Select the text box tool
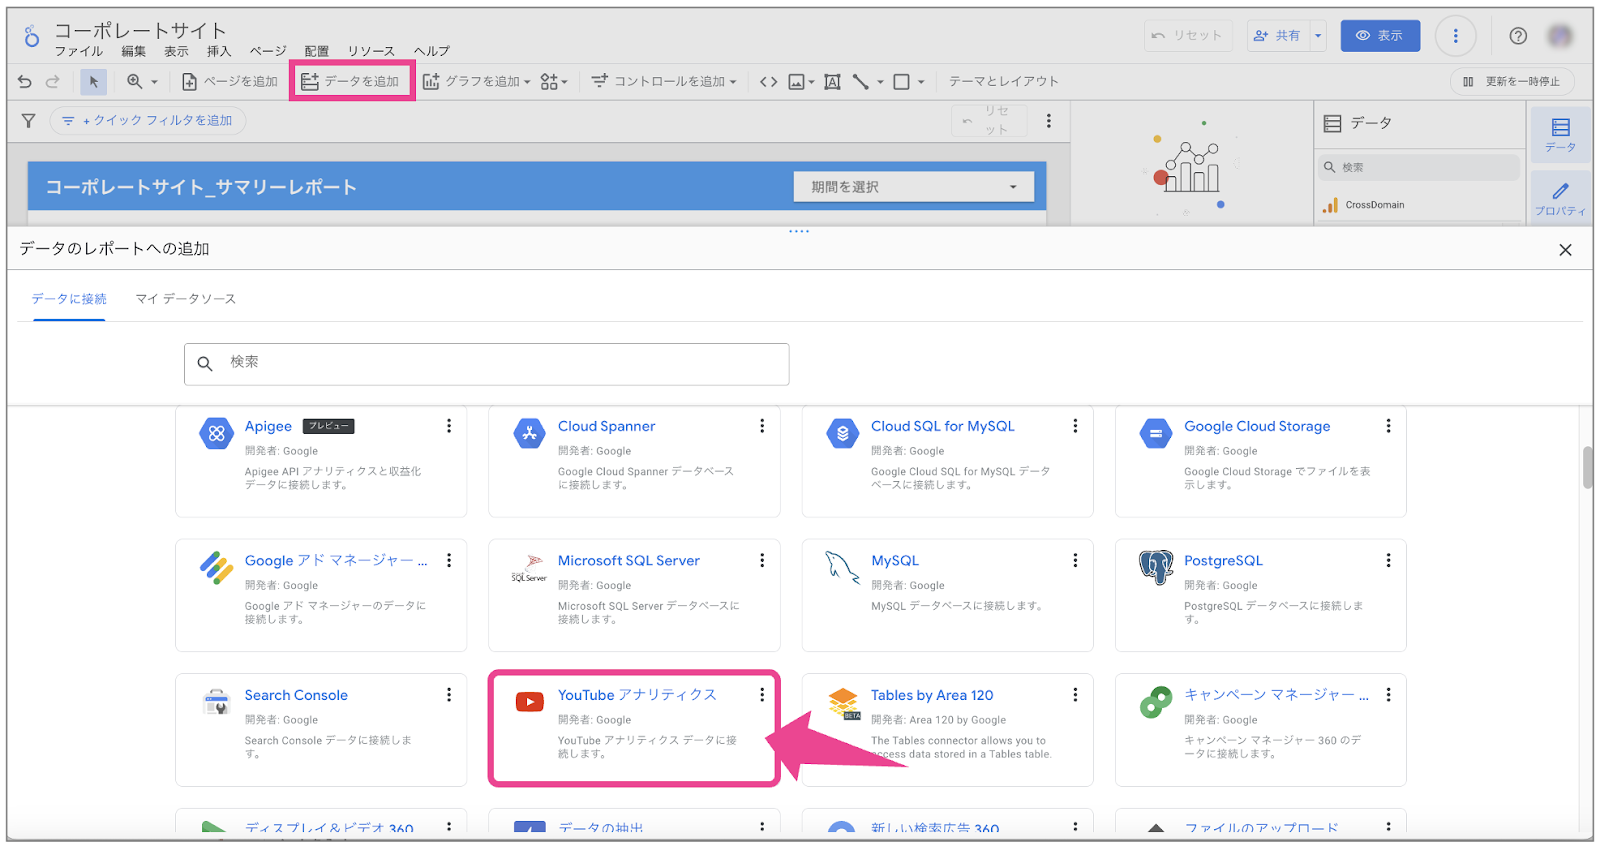 [x=832, y=82]
